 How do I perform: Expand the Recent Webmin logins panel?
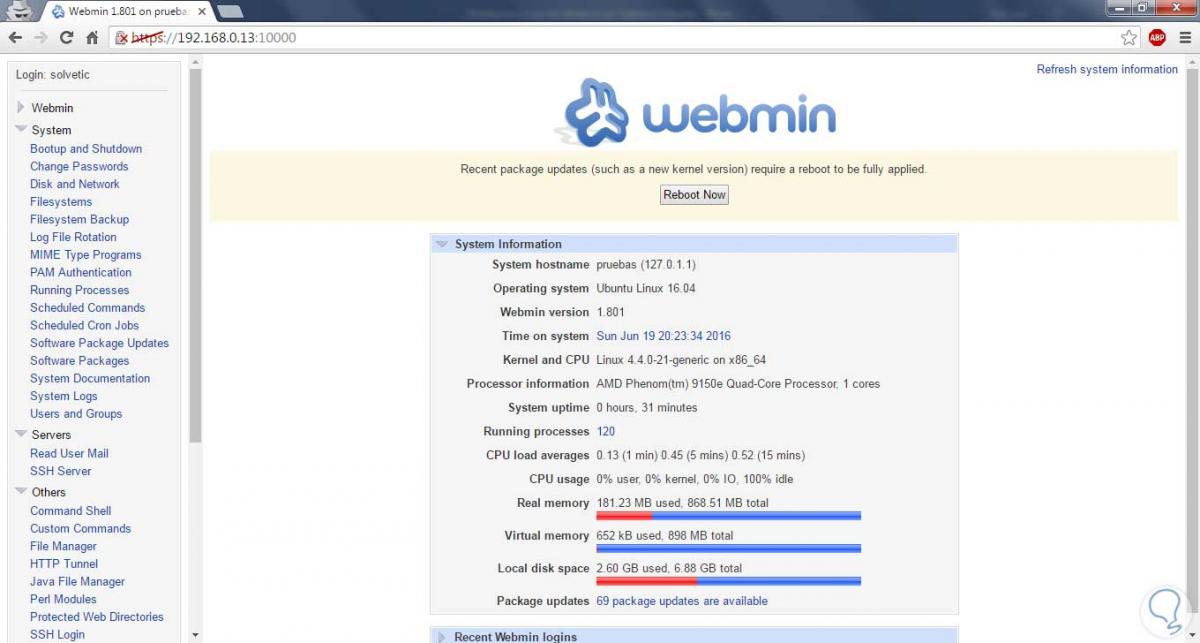point(441,637)
